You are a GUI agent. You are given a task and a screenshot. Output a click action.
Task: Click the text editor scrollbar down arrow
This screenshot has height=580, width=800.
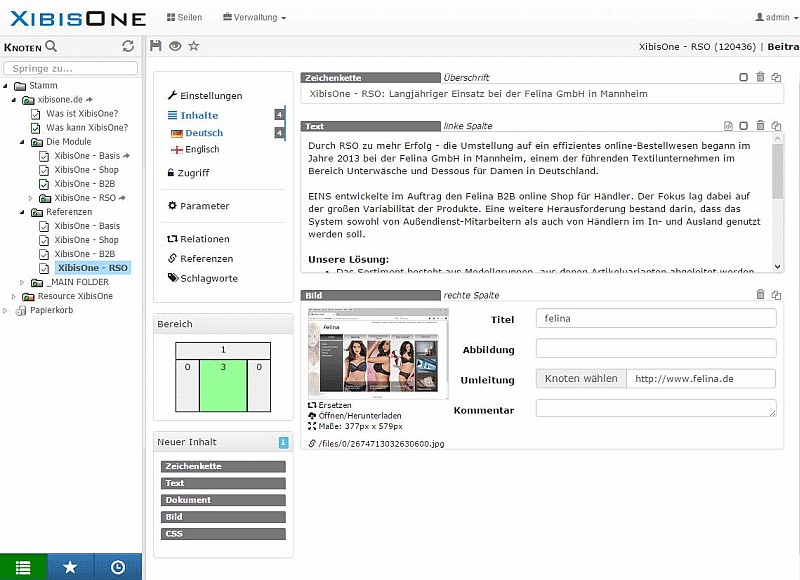click(778, 266)
